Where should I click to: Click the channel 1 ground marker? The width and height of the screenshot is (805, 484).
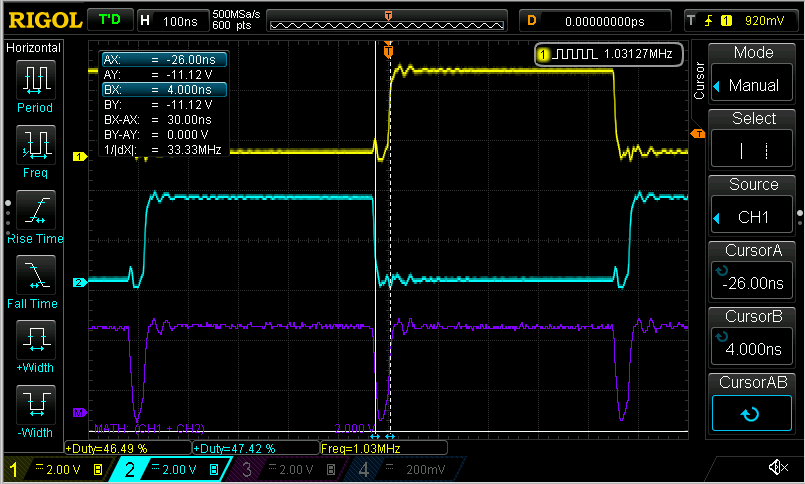(x=80, y=157)
